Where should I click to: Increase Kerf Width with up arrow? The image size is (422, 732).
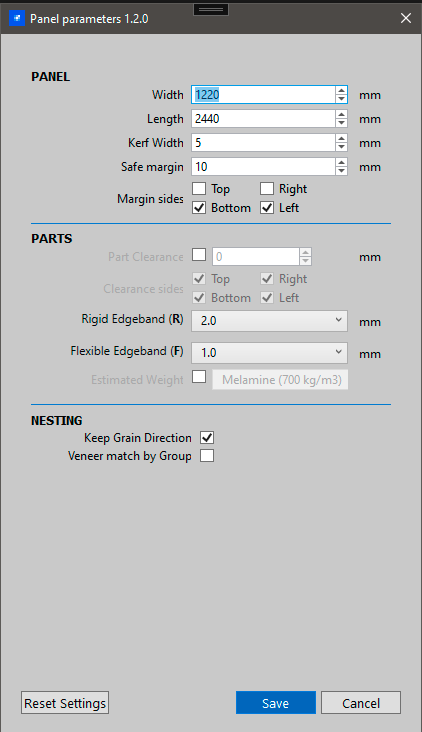(x=341, y=138)
